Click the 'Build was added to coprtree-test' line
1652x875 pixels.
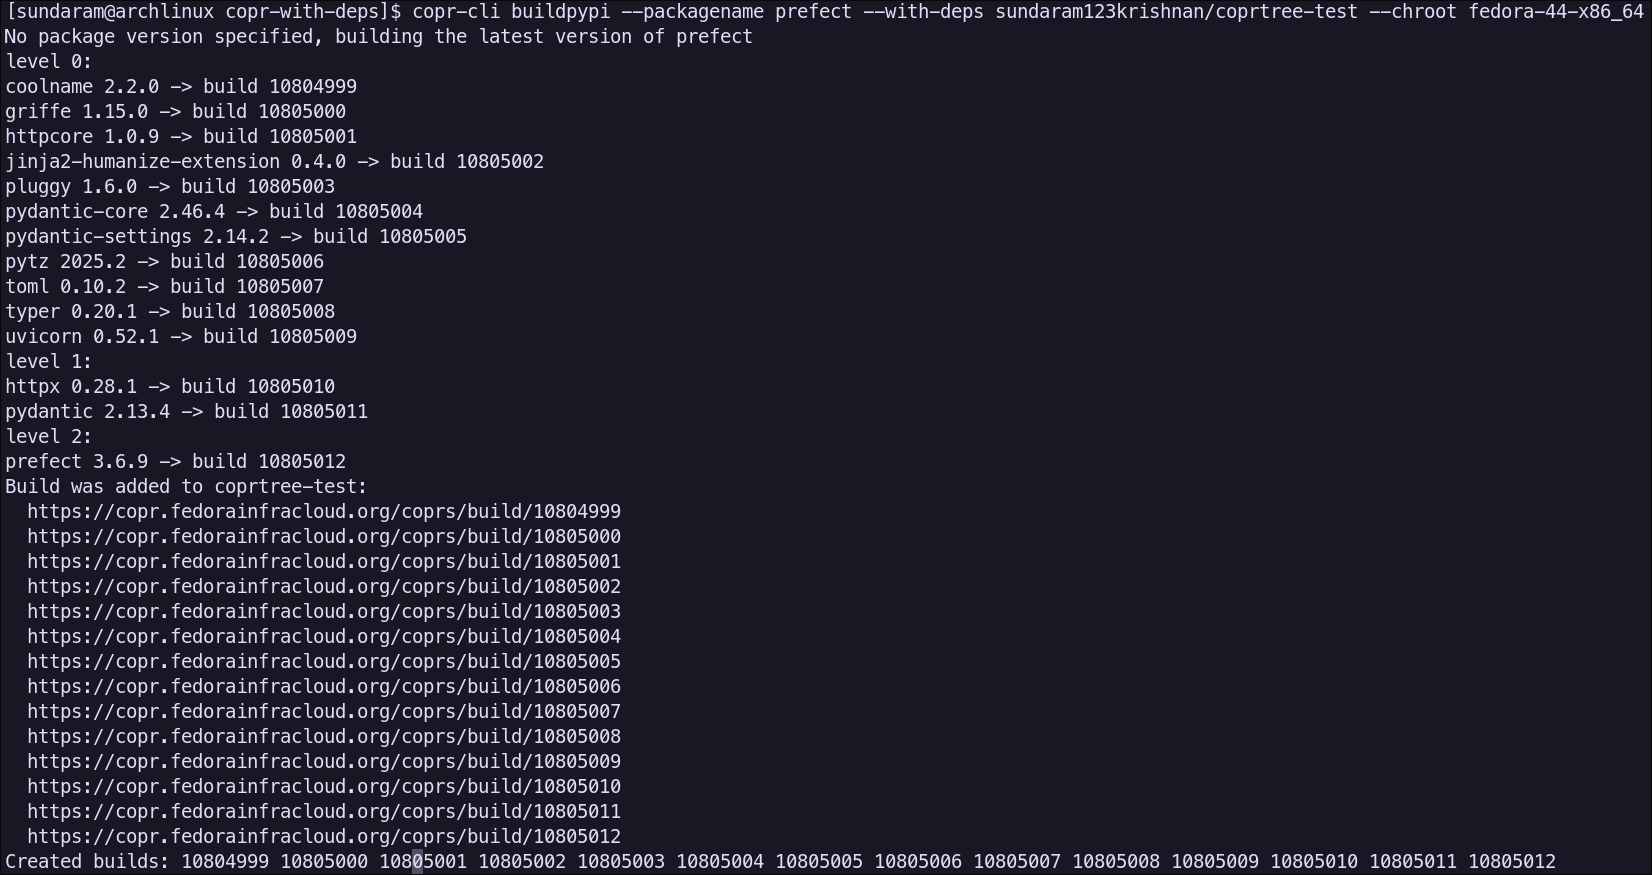pyautogui.click(x=187, y=486)
